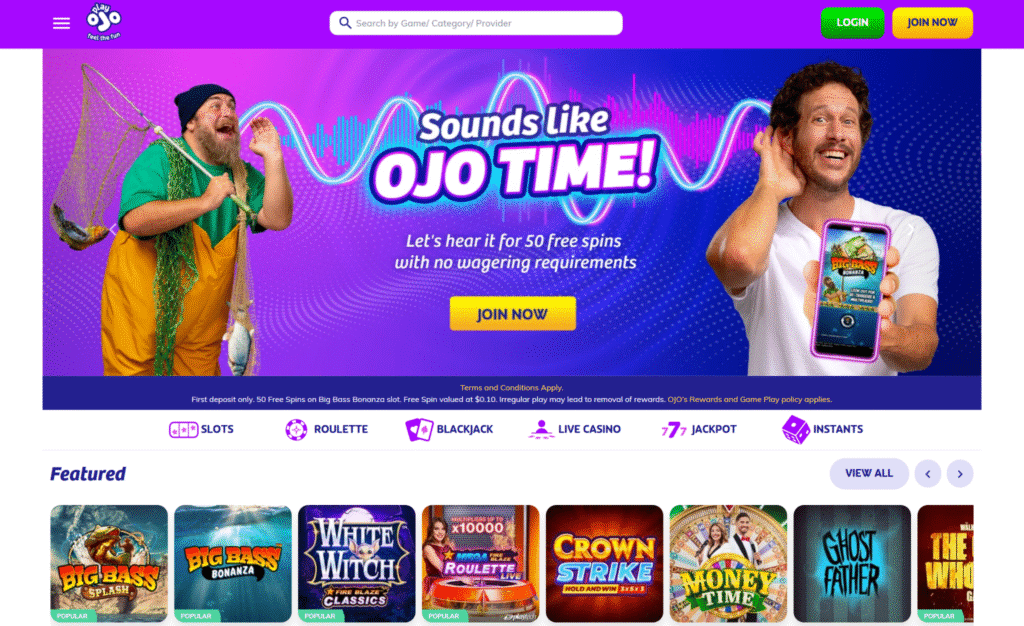Open OJO's Rewards and Game Play policy link

coord(749,399)
